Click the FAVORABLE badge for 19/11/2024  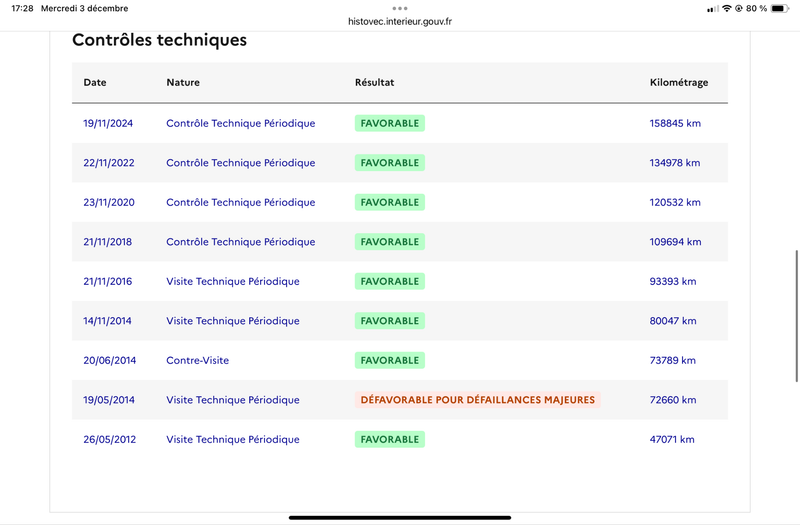[390, 123]
